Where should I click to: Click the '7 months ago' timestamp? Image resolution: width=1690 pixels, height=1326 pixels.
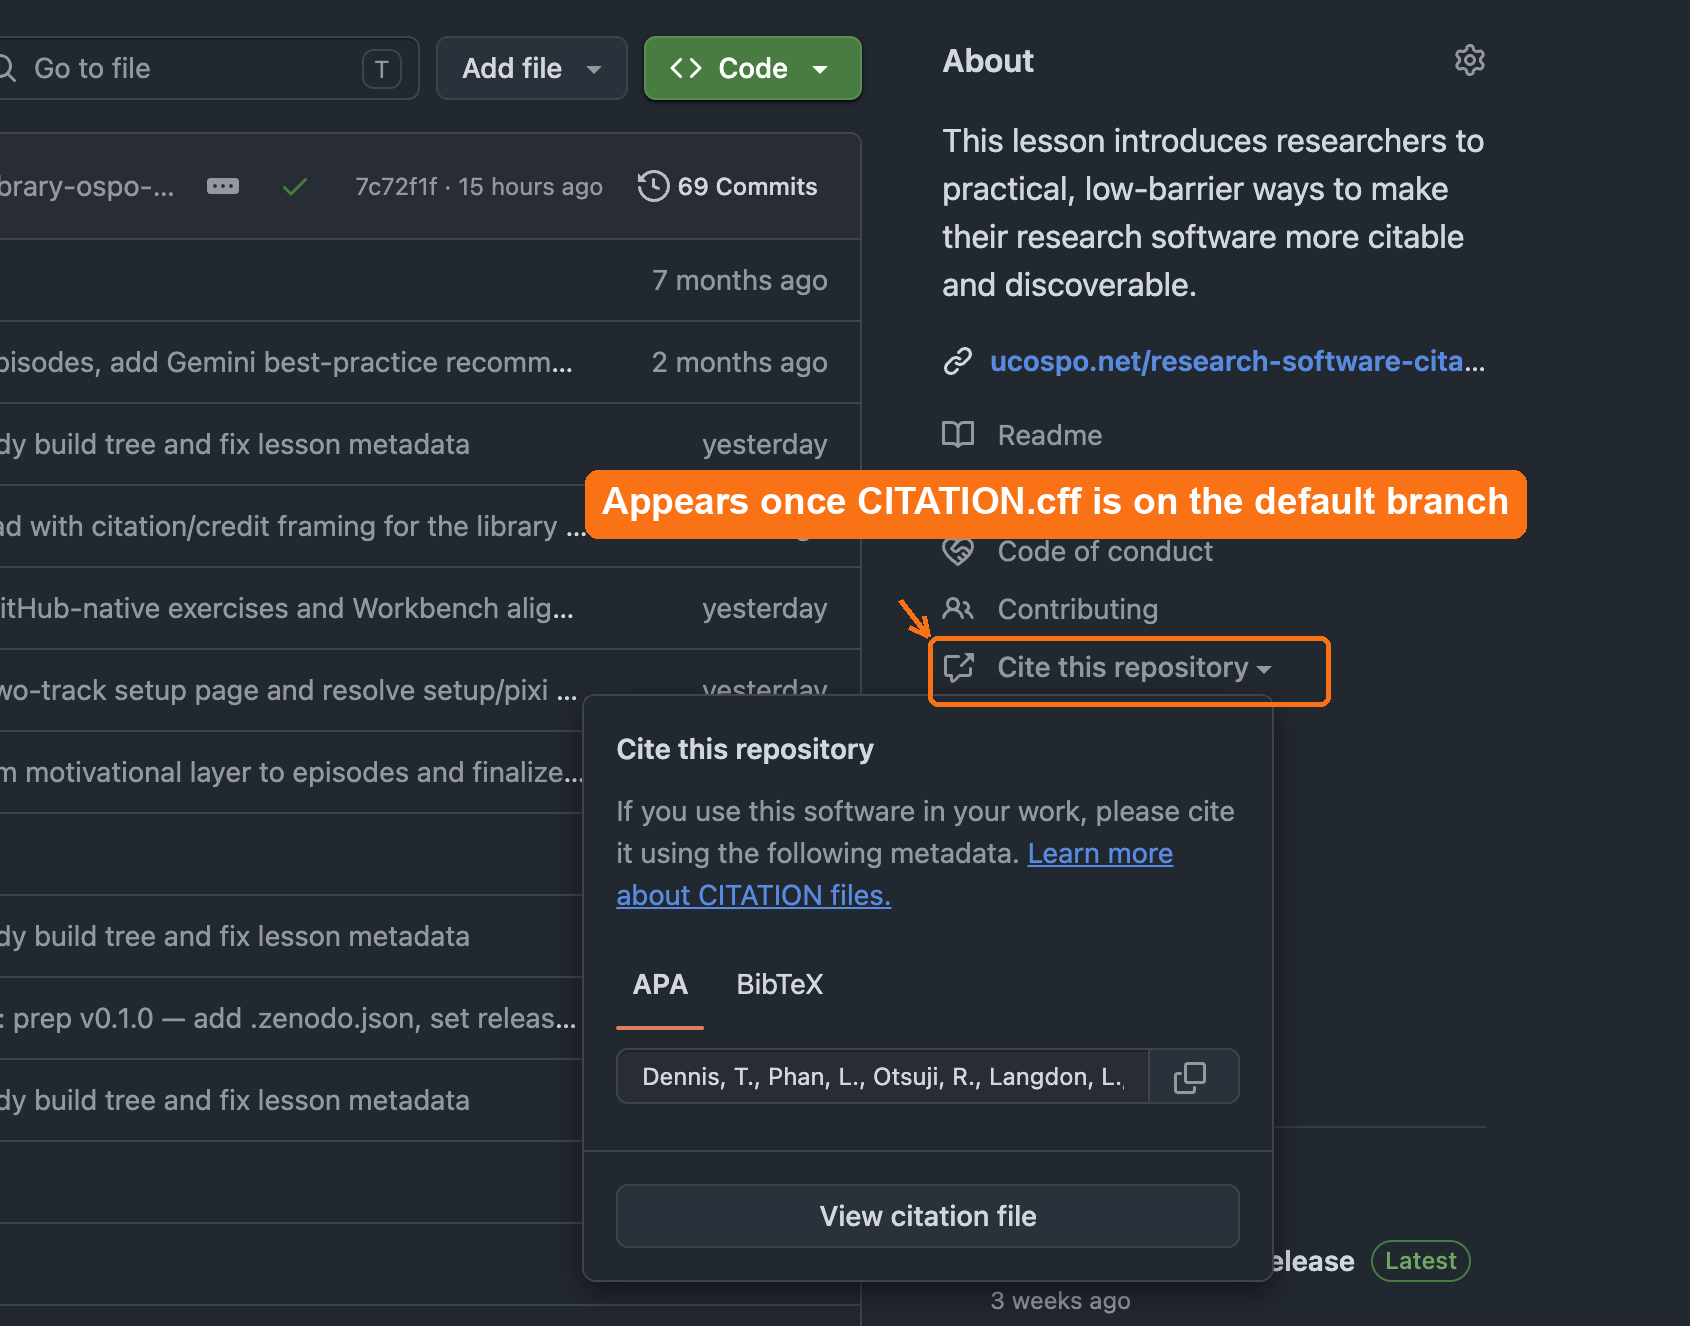[x=740, y=280]
